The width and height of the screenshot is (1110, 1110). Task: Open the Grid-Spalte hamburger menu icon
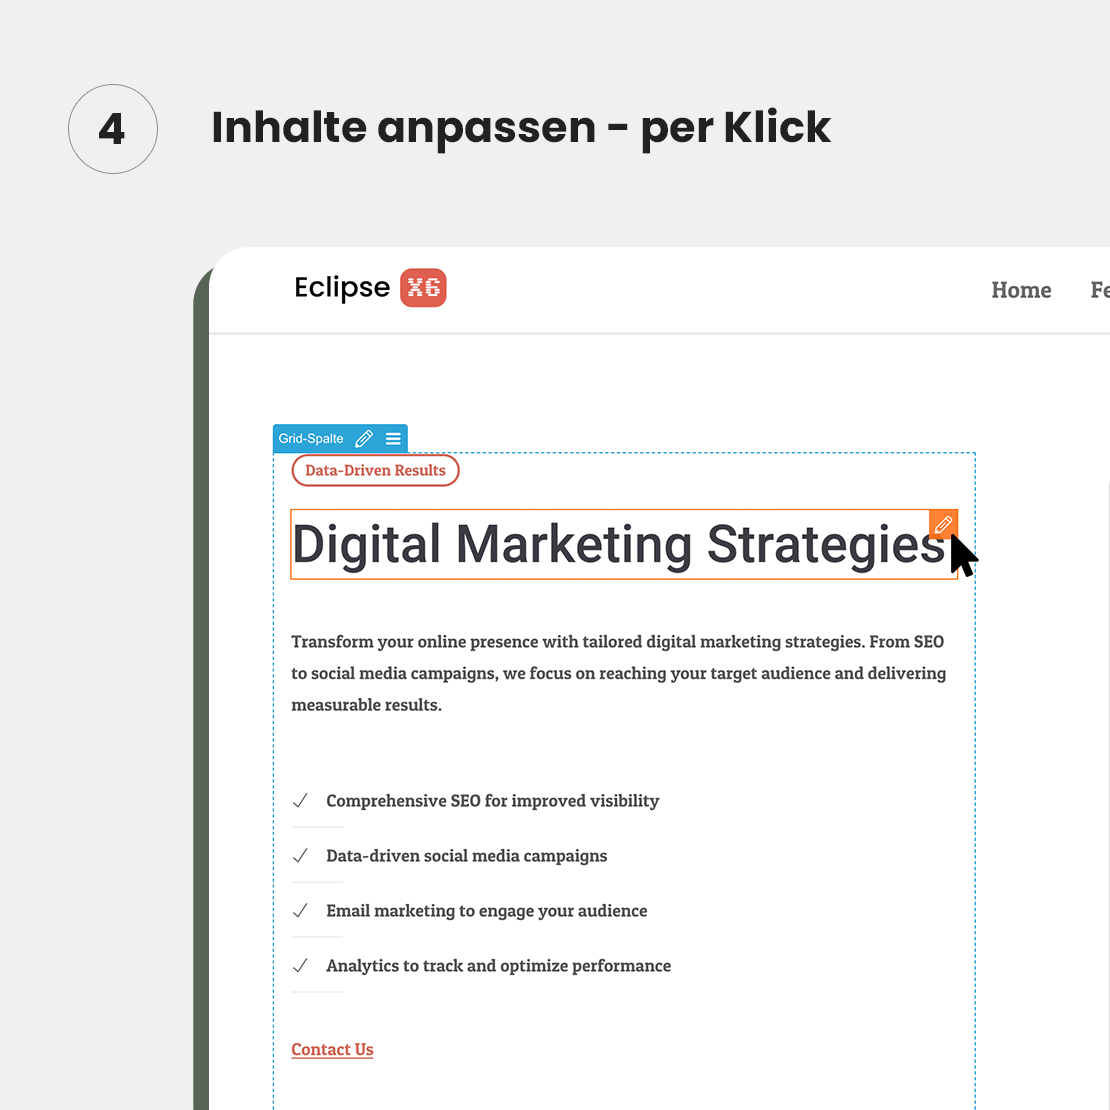click(x=393, y=439)
